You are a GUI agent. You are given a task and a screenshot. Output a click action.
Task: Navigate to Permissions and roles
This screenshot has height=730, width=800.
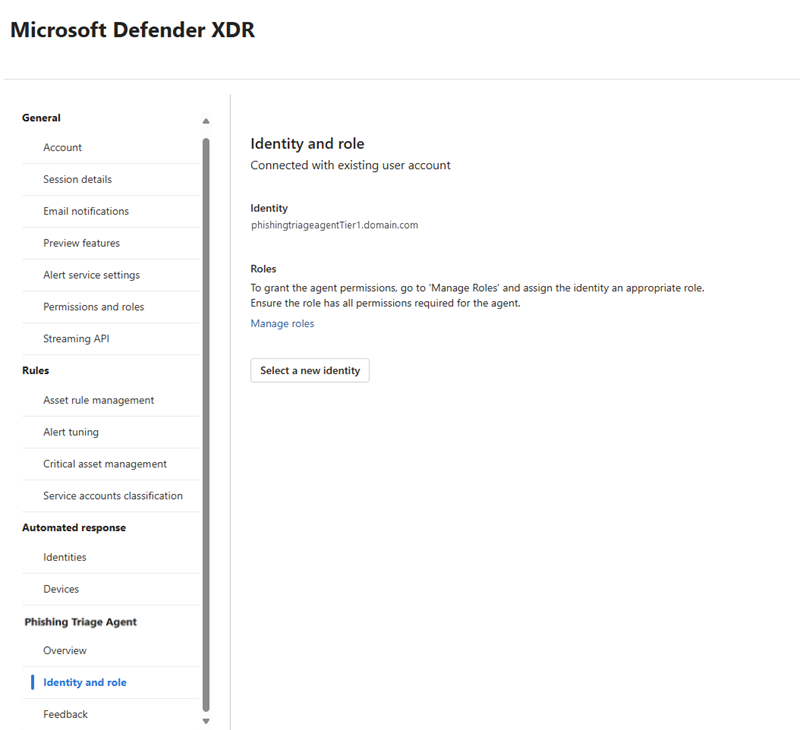click(x=93, y=307)
